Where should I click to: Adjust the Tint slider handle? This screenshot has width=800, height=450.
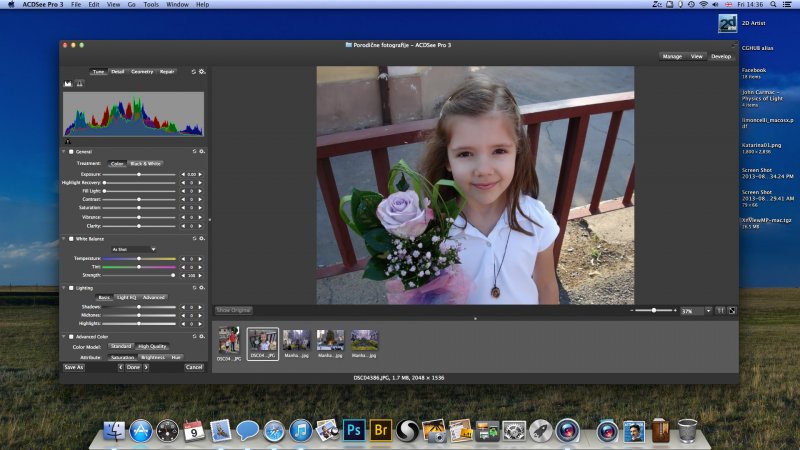pyautogui.click(x=139, y=267)
